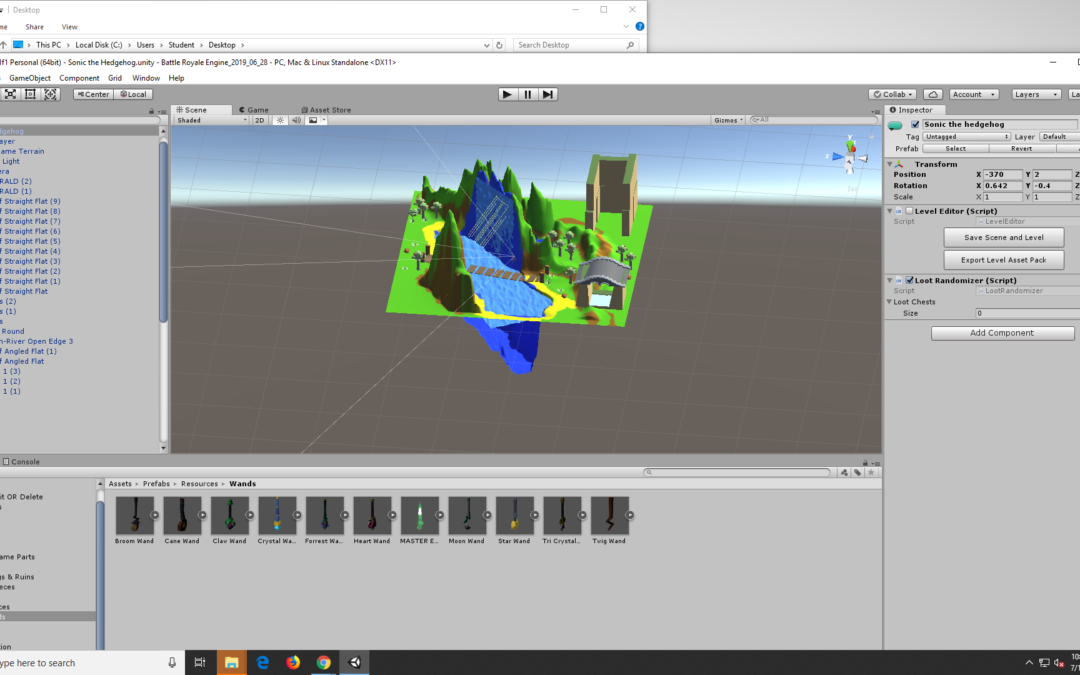
Task: Collapse the Transform component
Action: click(x=890, y=164)
